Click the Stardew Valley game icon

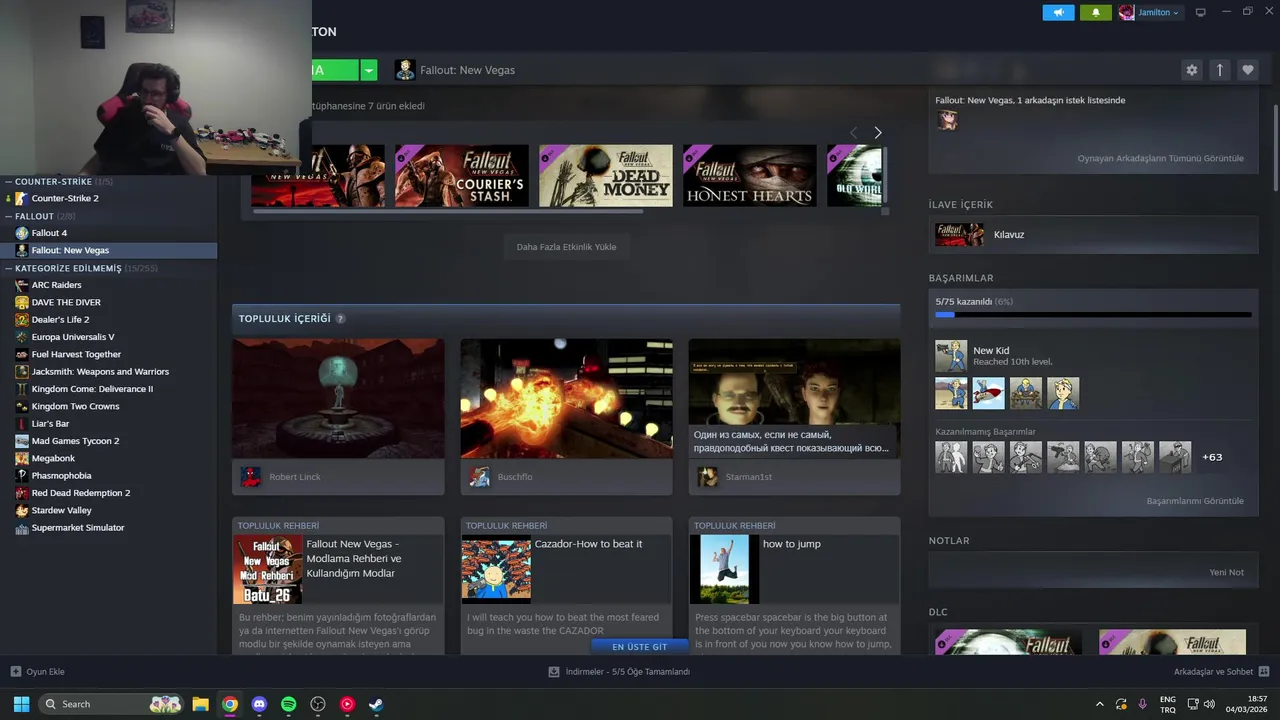tap(22, 510)
